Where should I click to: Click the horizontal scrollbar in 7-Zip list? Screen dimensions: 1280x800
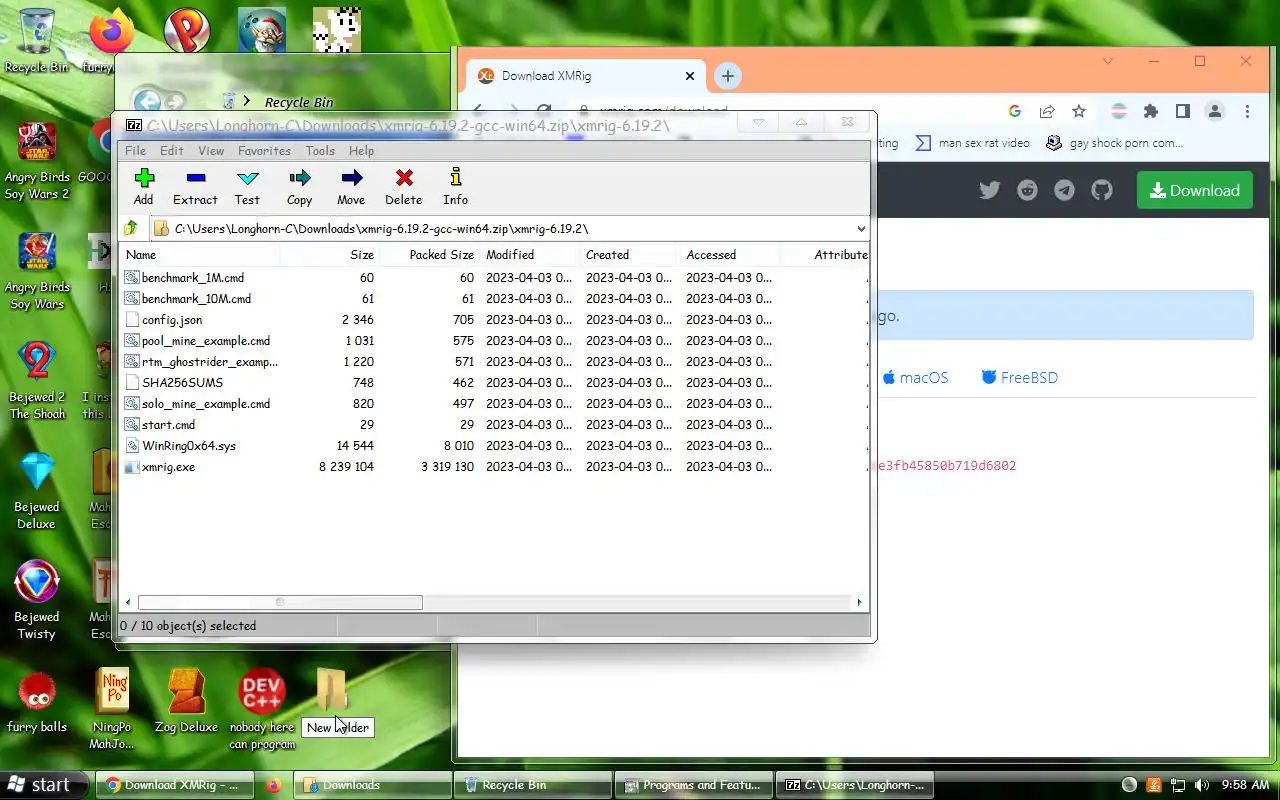(280, 602)
